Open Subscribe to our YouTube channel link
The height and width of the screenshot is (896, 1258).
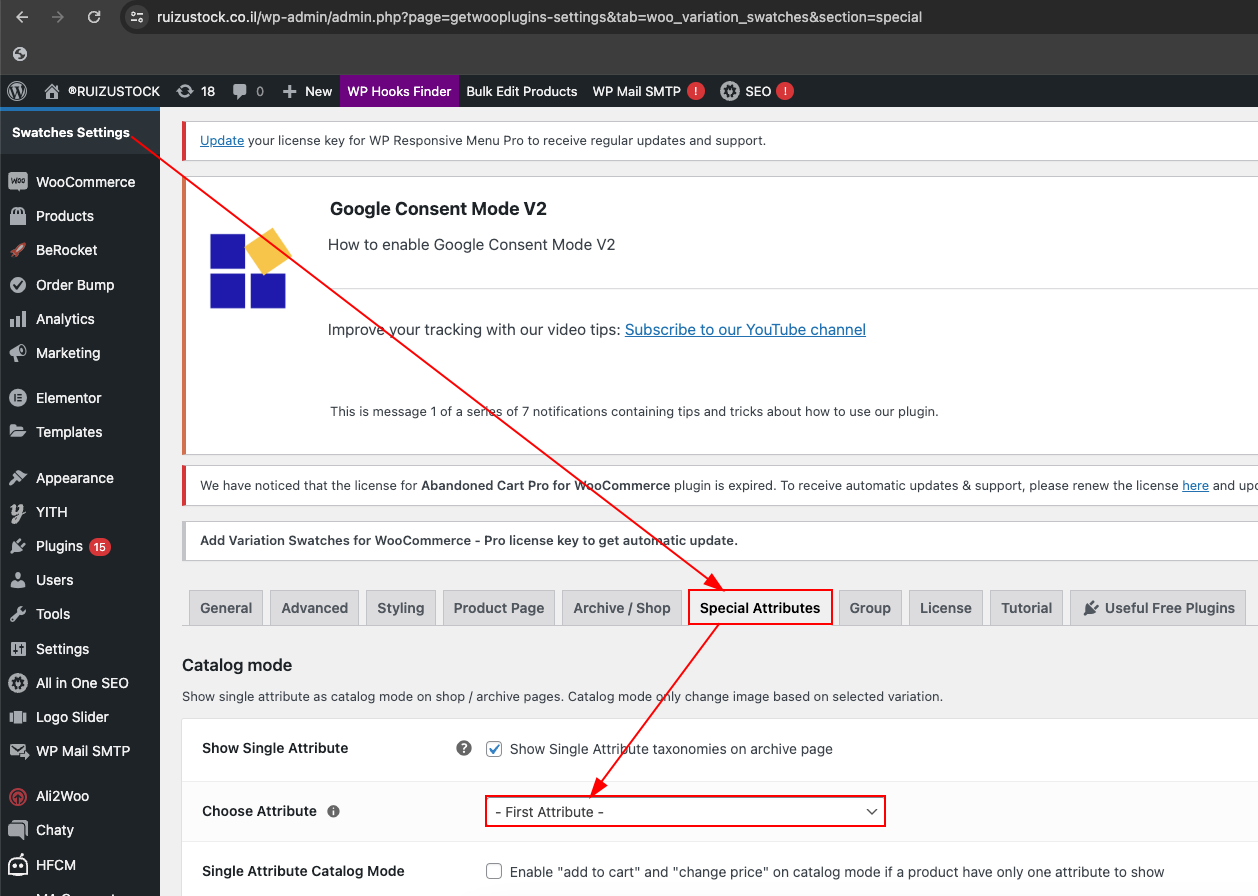(x=745, y=330)
